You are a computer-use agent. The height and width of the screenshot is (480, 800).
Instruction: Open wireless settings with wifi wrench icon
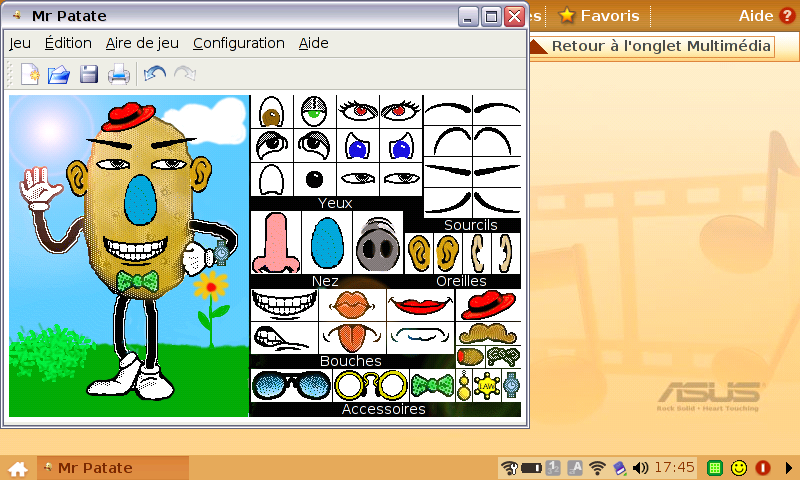click(509, 468)
